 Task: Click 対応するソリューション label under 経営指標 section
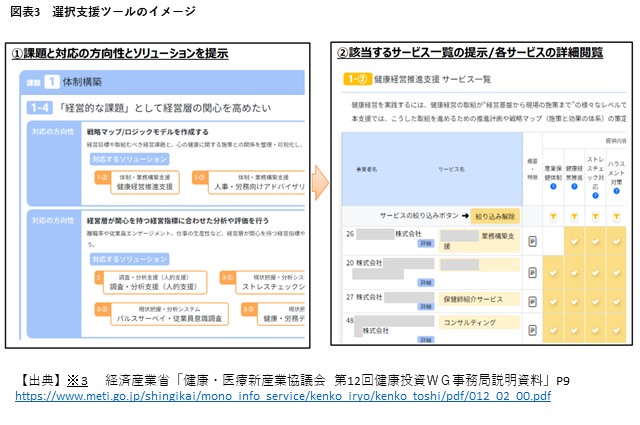tap(129, 259)
